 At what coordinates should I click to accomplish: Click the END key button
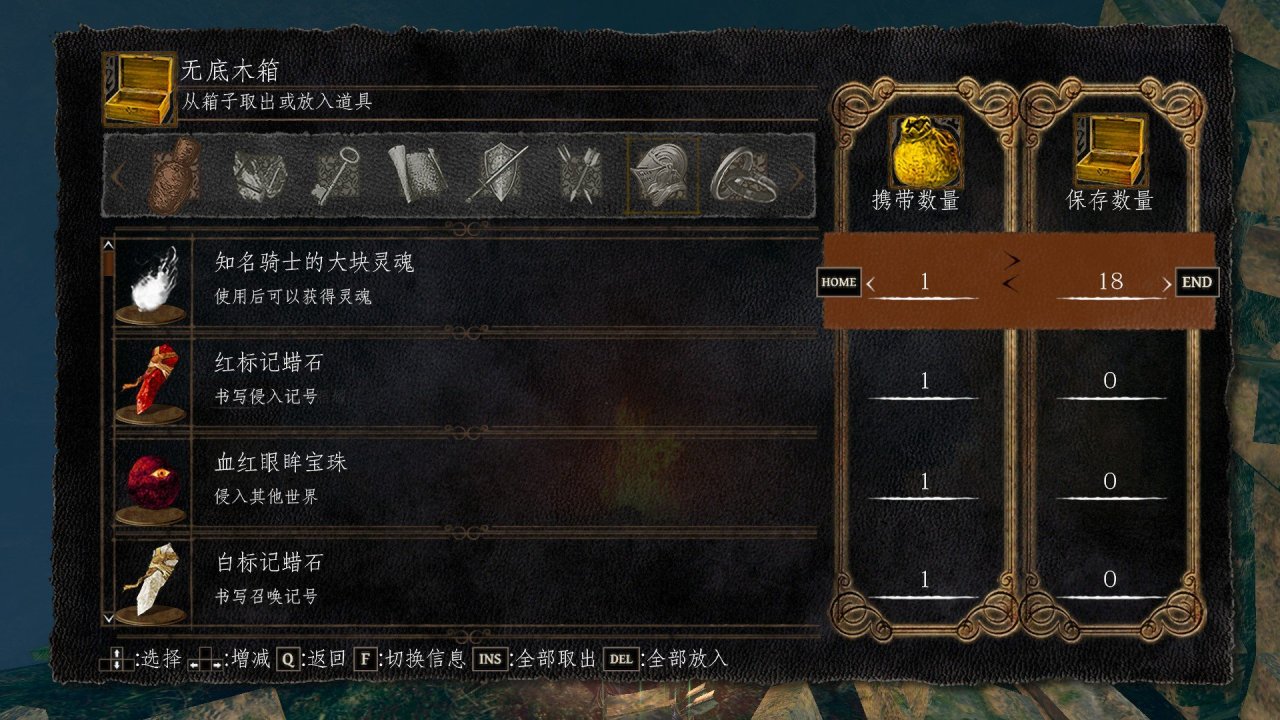point(1196,282)
